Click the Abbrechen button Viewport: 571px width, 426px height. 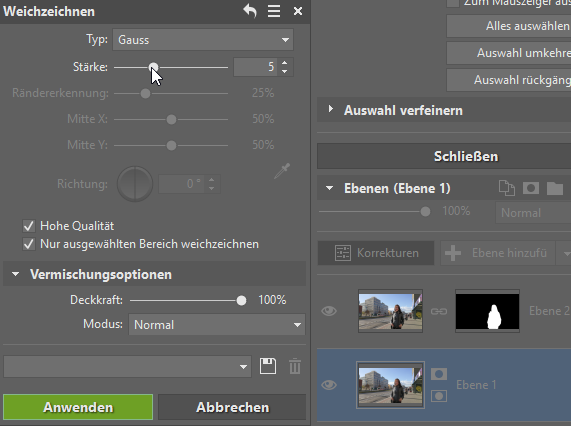pyautogui.click(x=232, y=407)
